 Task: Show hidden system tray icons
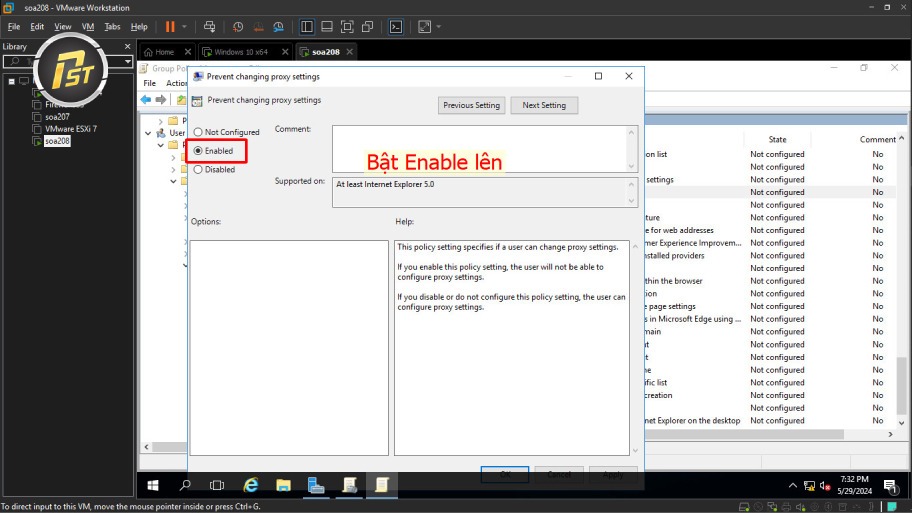[x=793, y=486]
